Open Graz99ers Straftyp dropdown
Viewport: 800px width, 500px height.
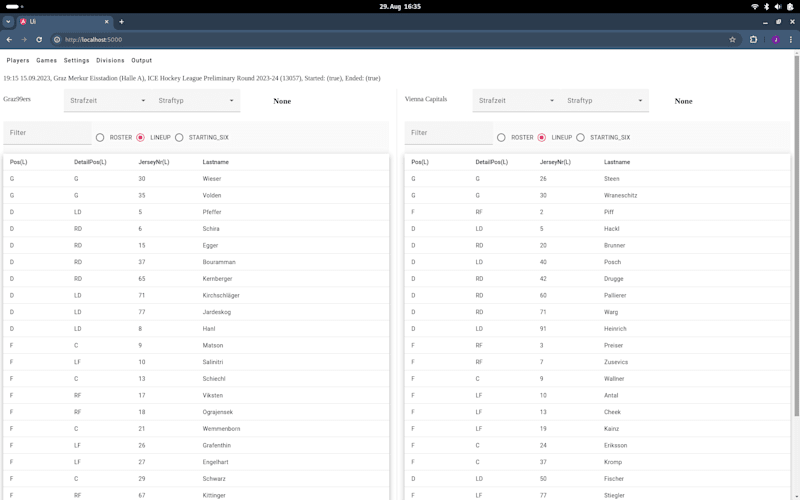[196, 101]
